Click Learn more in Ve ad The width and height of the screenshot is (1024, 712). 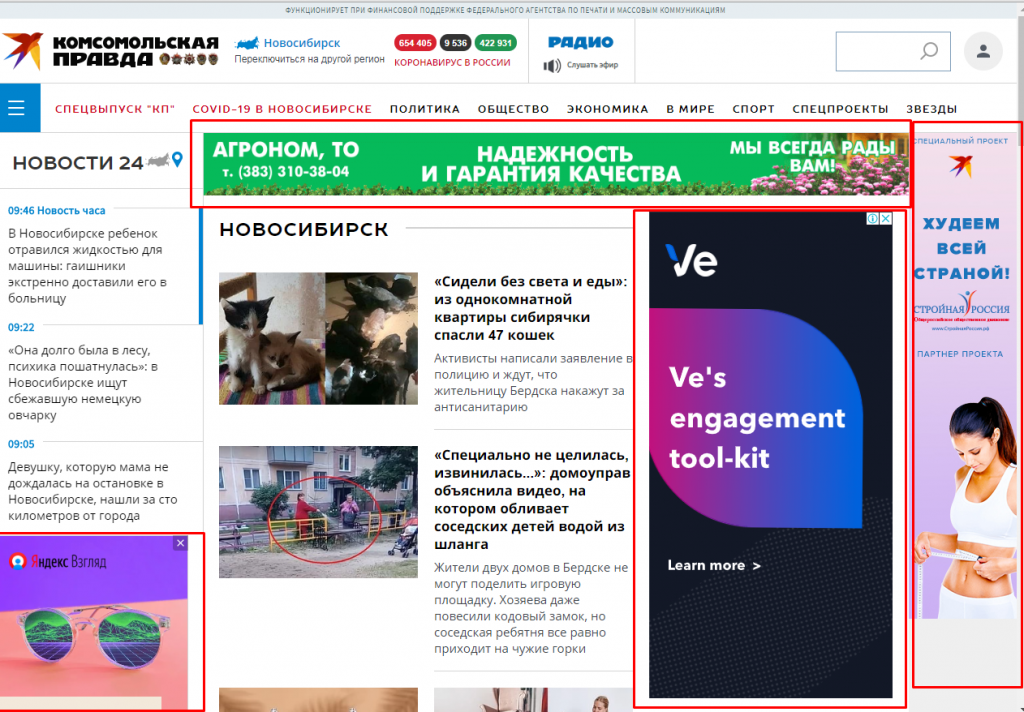coord(714,566)
